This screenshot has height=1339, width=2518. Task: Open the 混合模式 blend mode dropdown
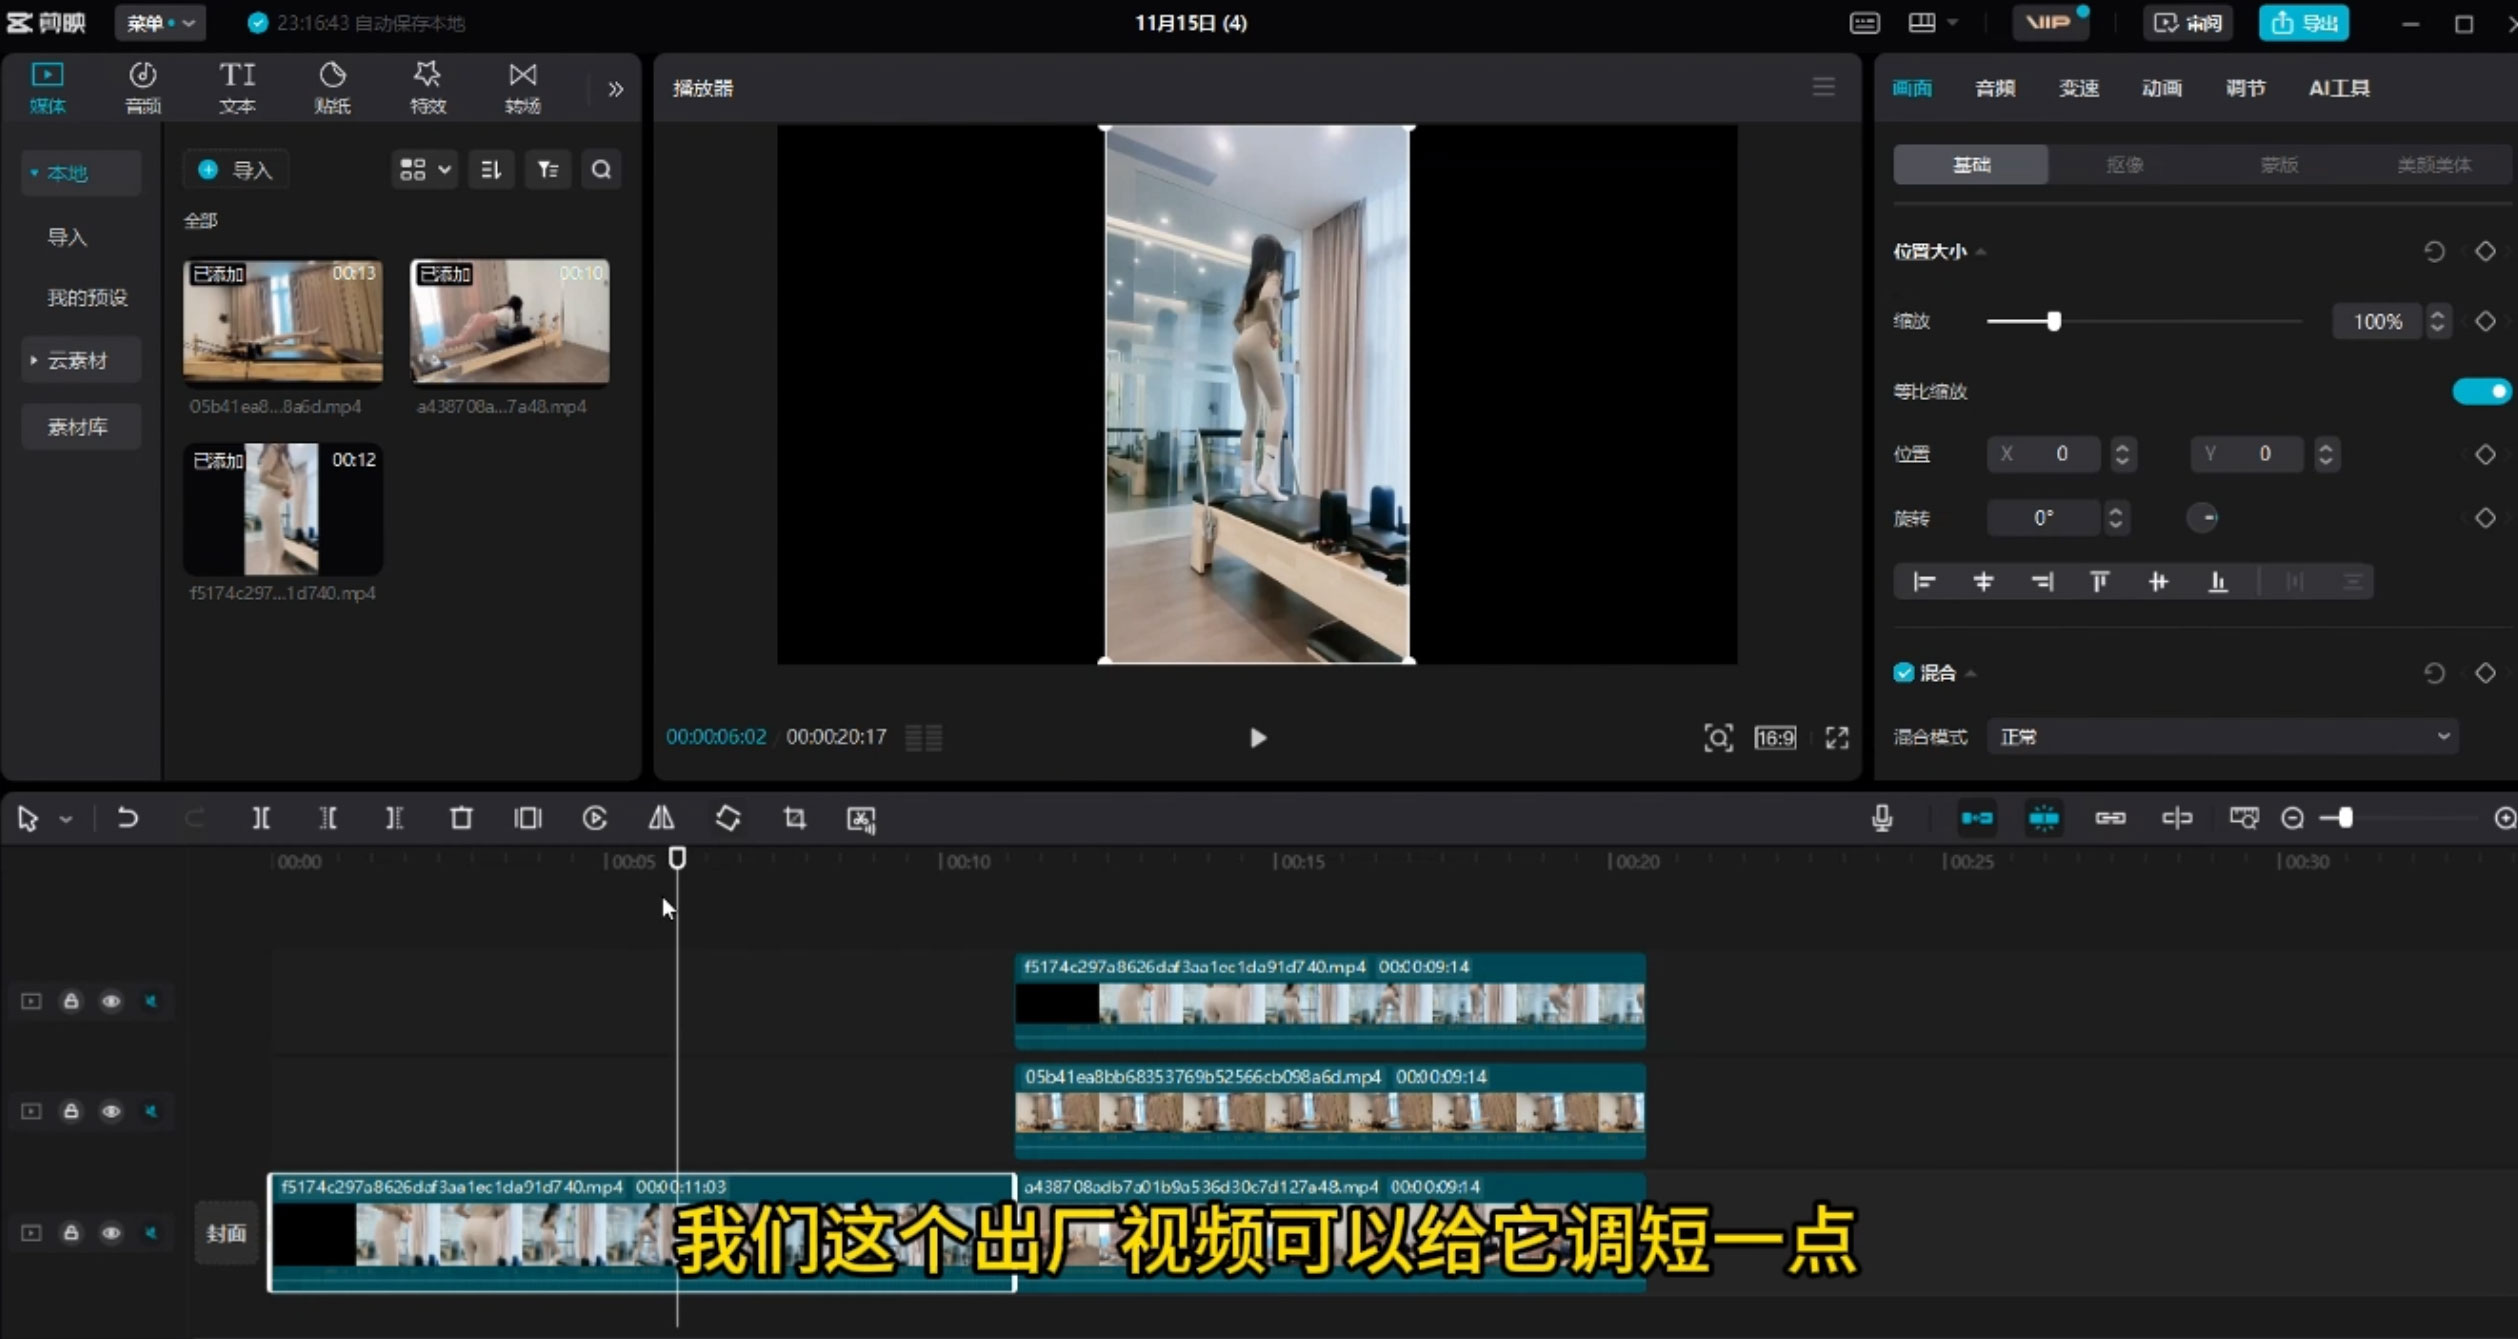2225,737
